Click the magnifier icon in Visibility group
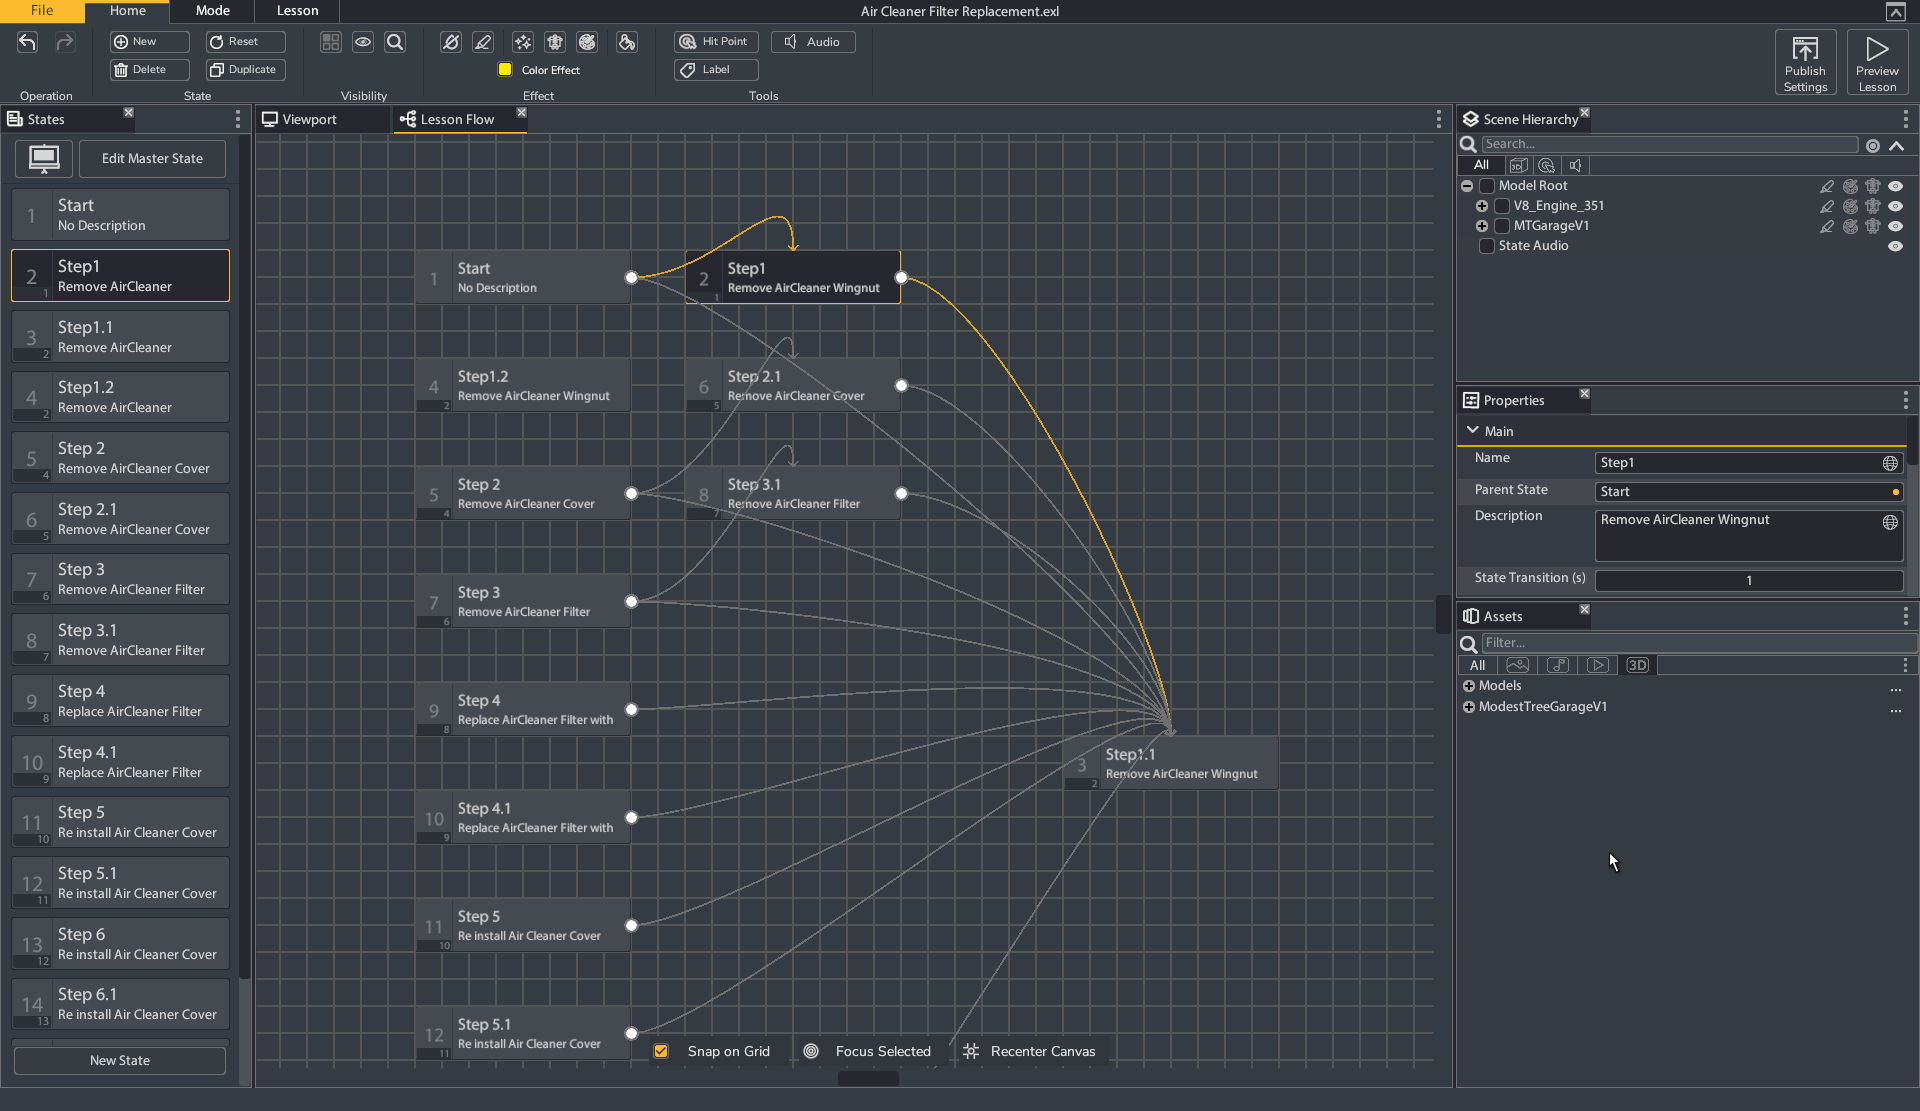 395,42
